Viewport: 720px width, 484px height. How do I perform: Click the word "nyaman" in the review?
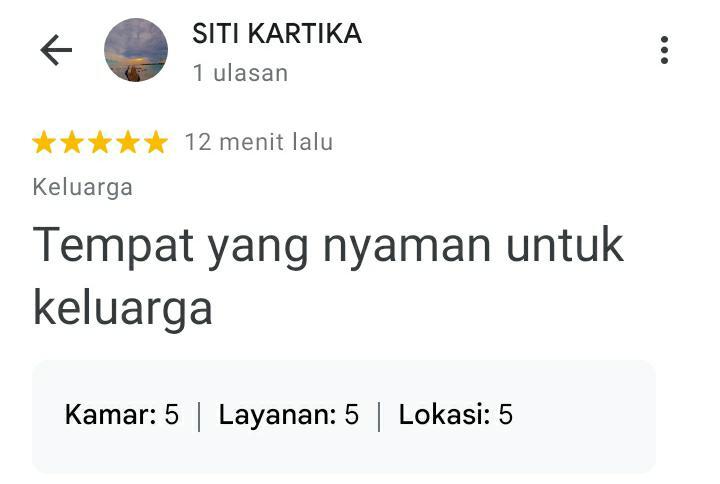(x=407, y=248)
